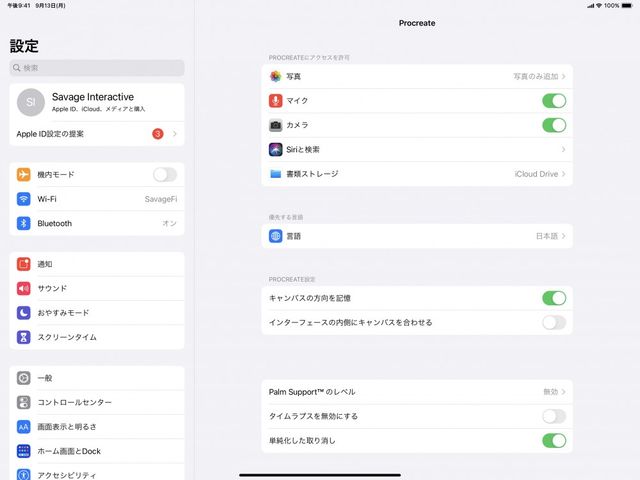Turn off the マイク microphone switch

(x=554, y=101)
